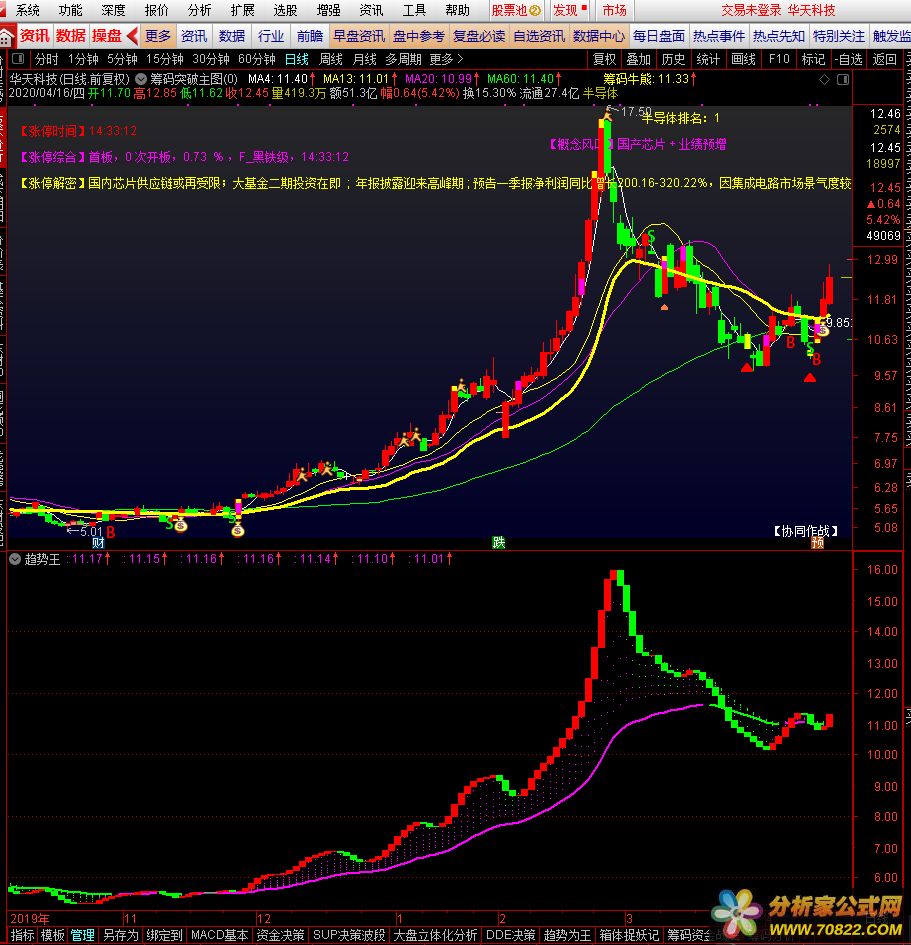
Task: Click the 叠加 toolbar button
Action: [639, 59]
